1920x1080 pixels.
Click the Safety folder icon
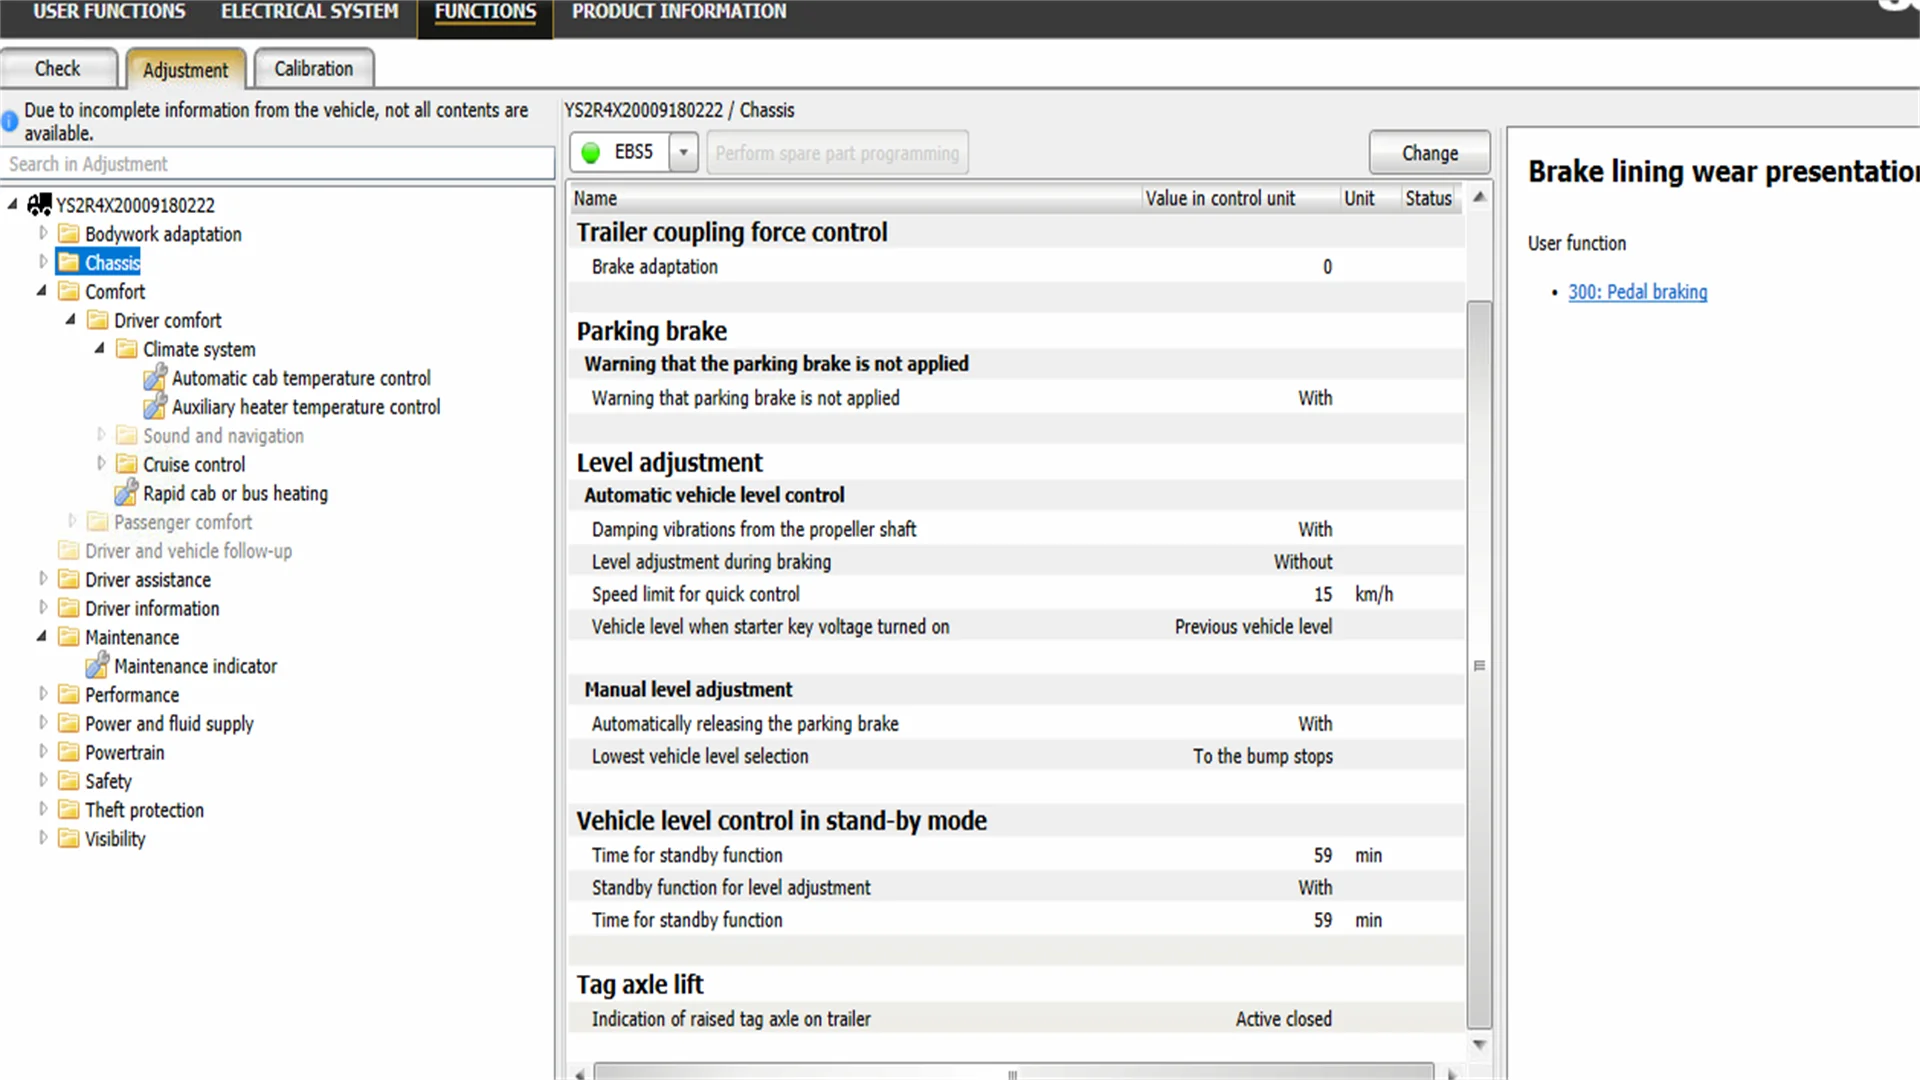[x=69, y=782]
